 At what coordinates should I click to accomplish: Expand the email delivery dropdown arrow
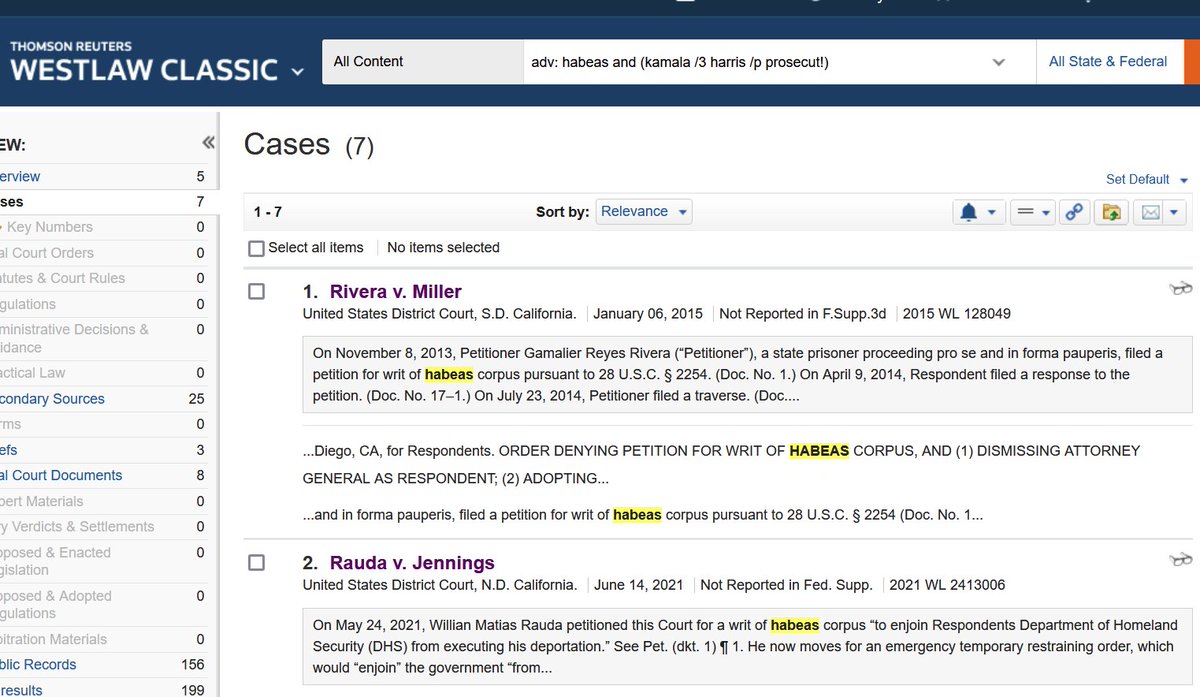[x=1174, y=212]
